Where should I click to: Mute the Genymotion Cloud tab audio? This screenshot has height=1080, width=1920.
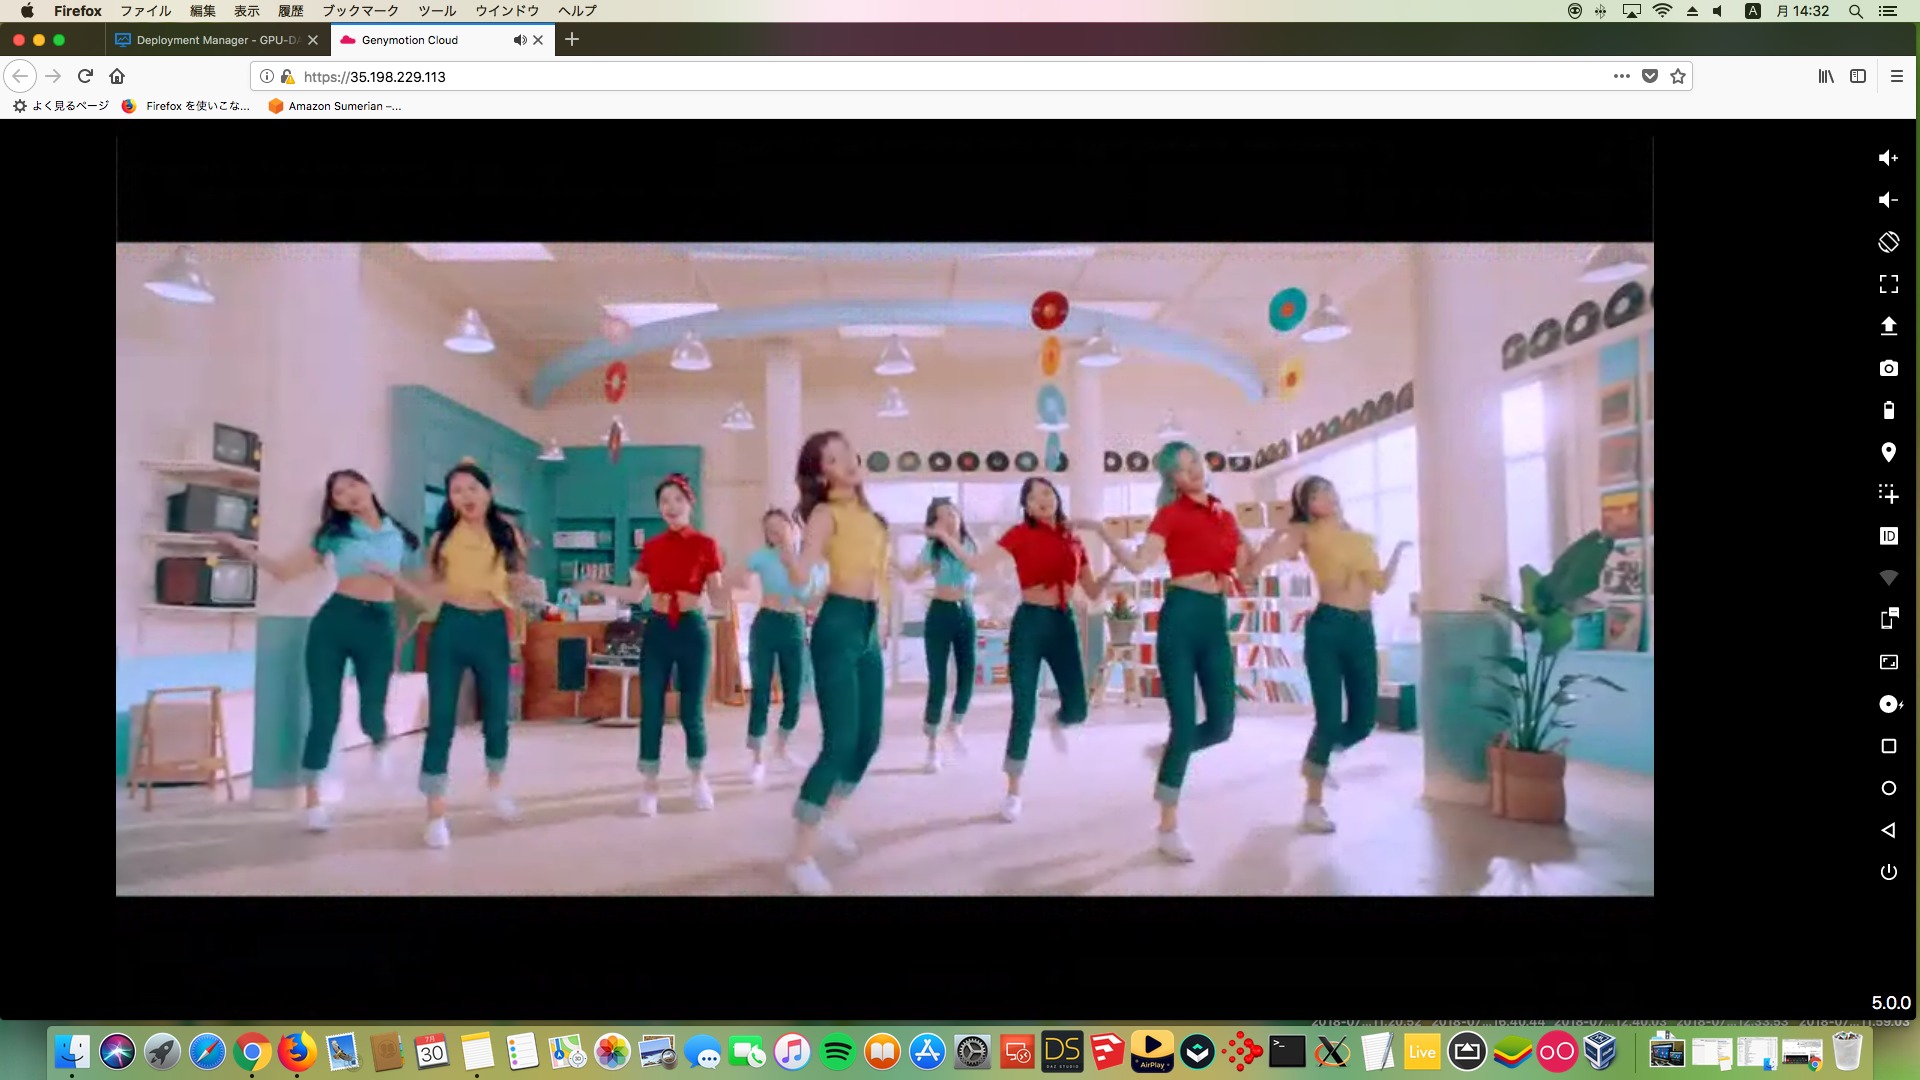coord(519,40)
